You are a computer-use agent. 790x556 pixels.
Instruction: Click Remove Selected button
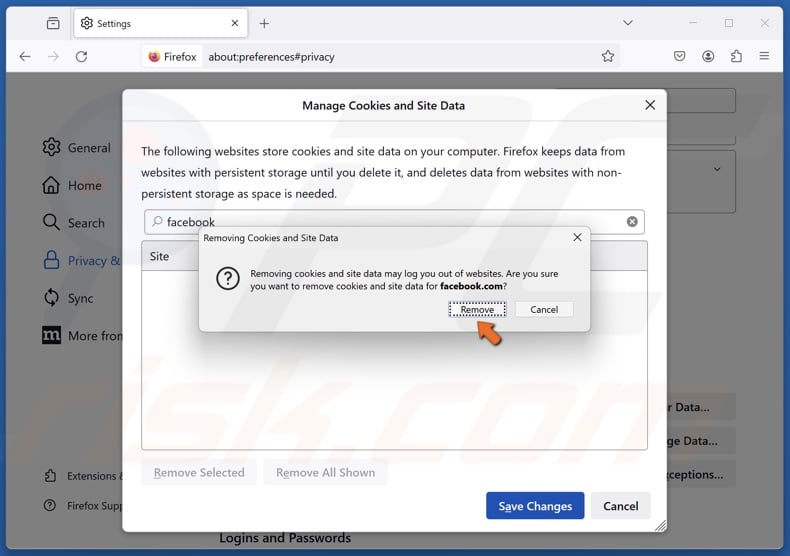pos(199,472)
